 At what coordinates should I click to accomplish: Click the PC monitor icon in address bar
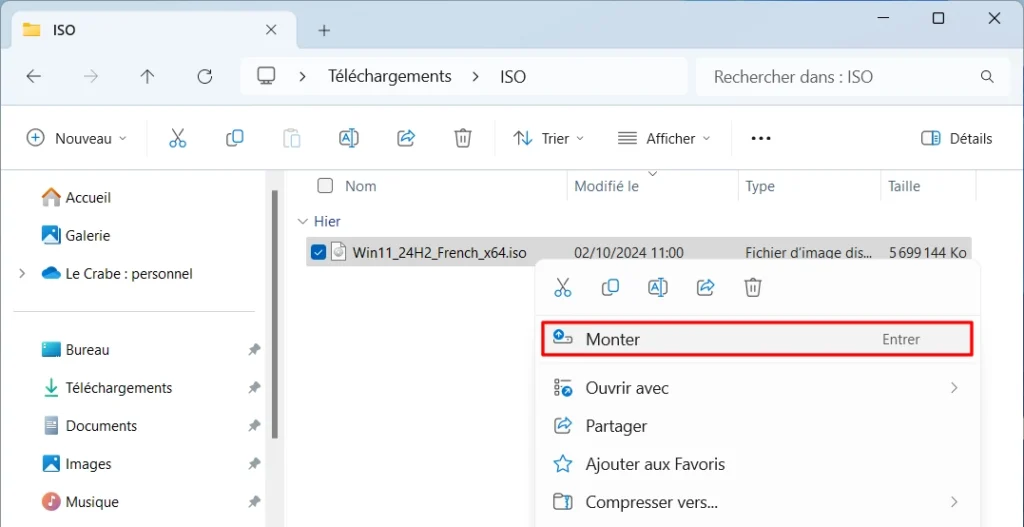pyautogui.click(x=265, y=76)
